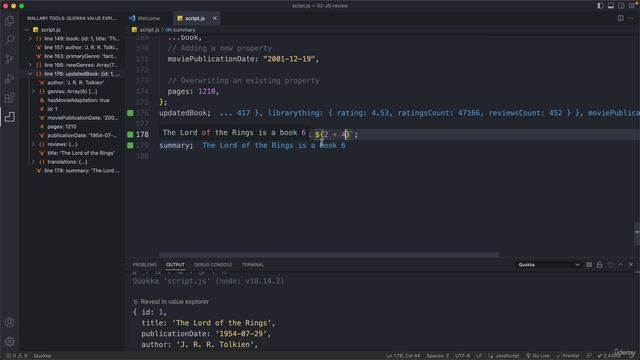Select title: 'The Lord of the Rings' row
Image resolution: width=640 pixels, height=360 pixels.
(x=72, y=153)
